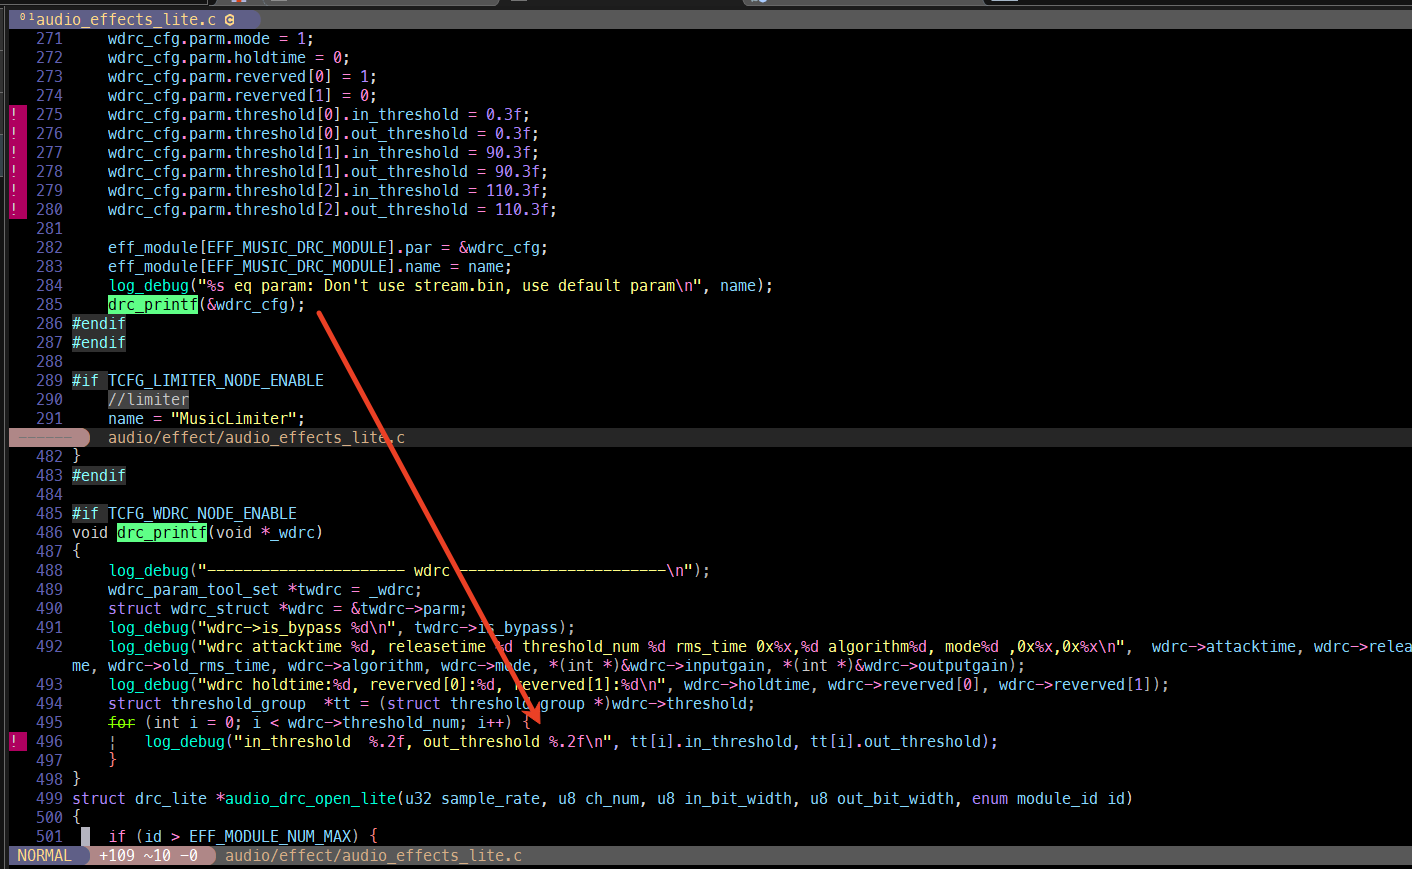Click line number 291 in the gutter
Screen dimensions: 1412x869
click(x=49, y=419)
